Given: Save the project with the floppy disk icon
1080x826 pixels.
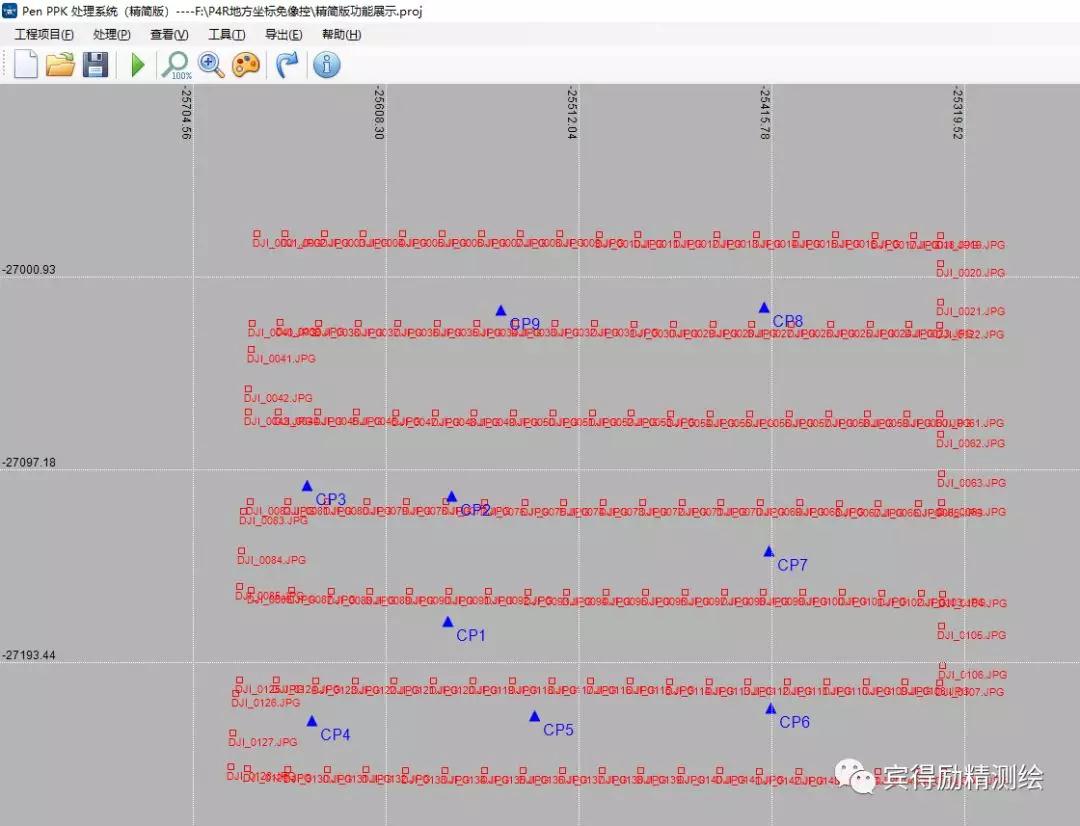Looking at the screenshot, I should click(95, 65).
